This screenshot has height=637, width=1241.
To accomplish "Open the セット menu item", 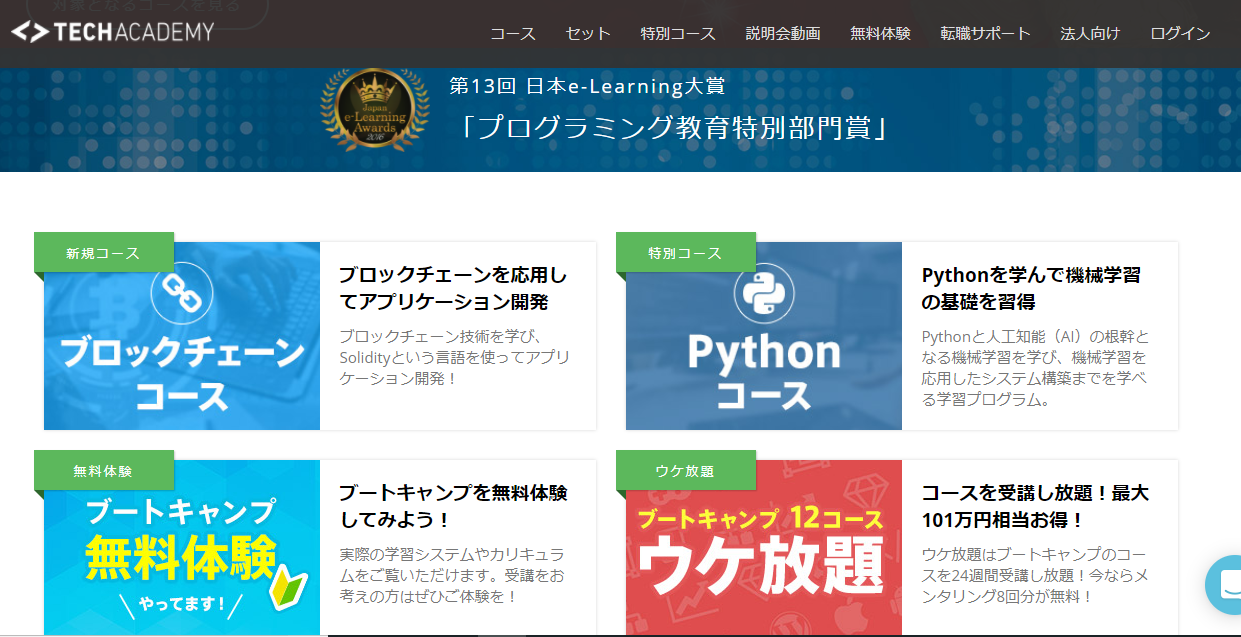I will tap(588, 34).
